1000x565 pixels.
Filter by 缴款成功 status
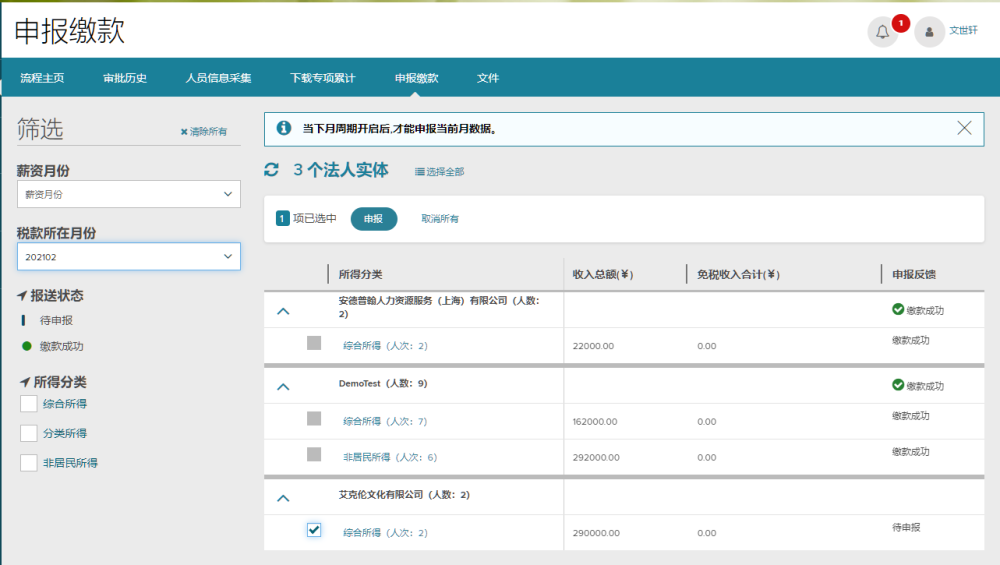[x=61, y=346]
